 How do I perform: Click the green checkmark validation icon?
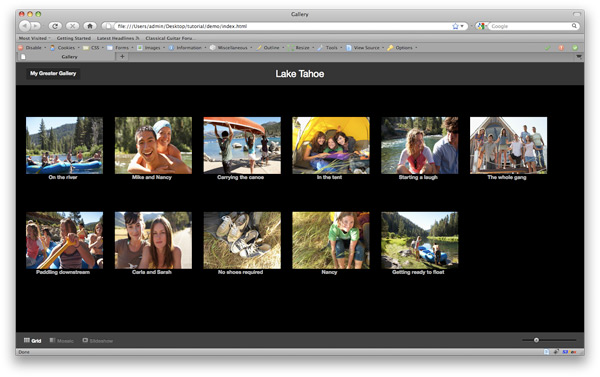tap(548, 48)
